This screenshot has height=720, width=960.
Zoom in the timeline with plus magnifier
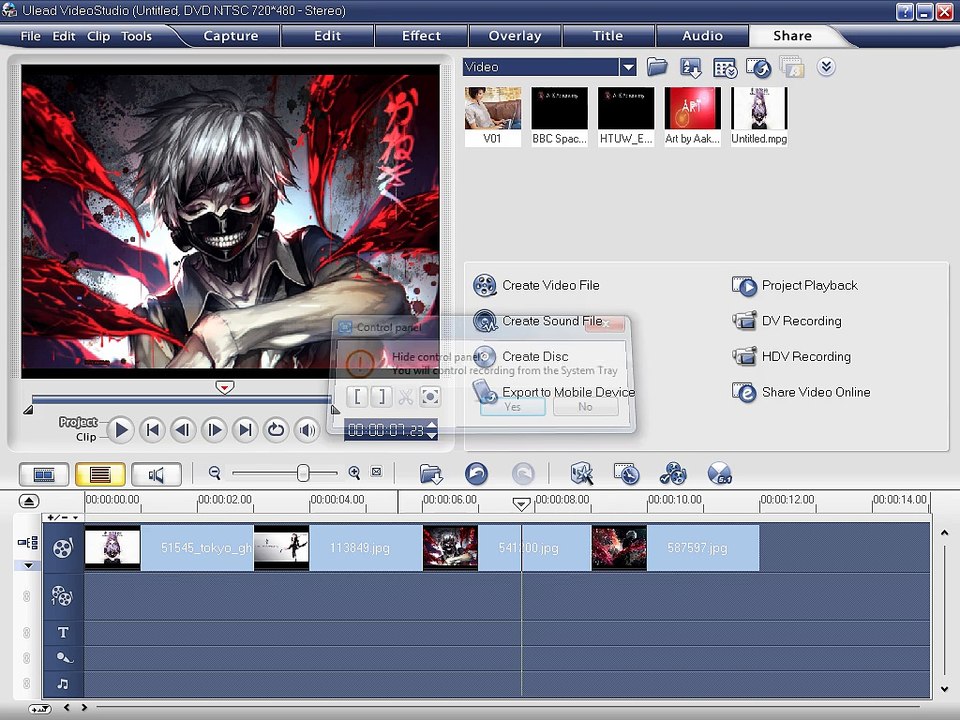[x=354, y=473]
